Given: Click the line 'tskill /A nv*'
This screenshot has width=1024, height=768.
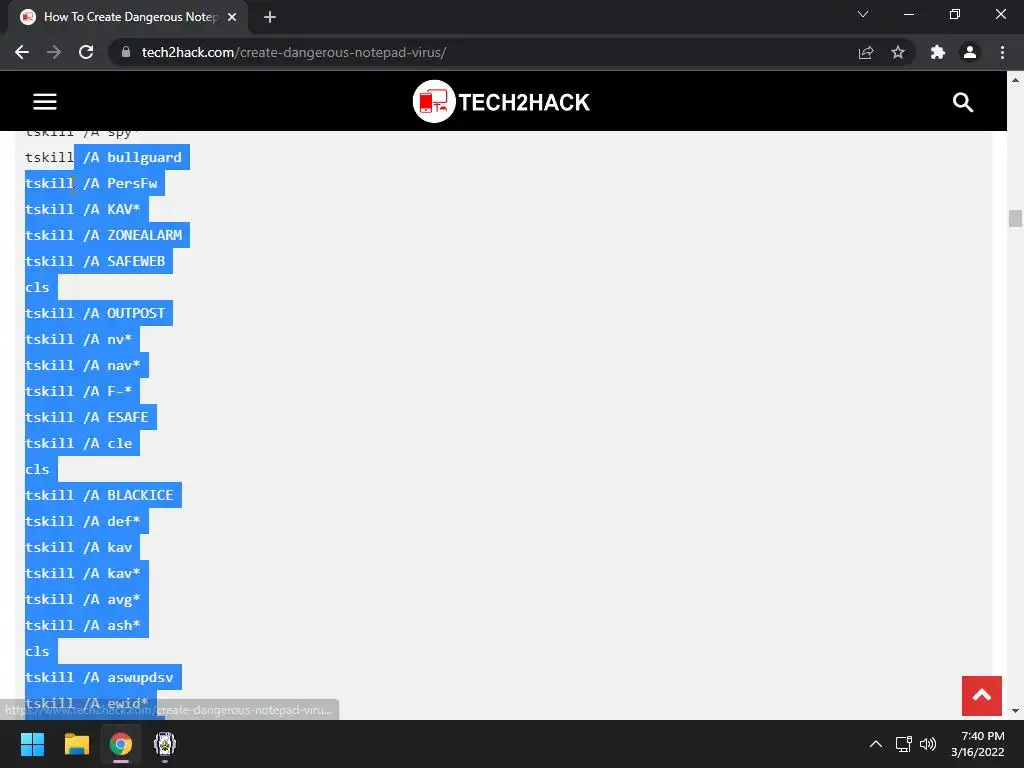Looking at the screenshot, I should 78,340.
